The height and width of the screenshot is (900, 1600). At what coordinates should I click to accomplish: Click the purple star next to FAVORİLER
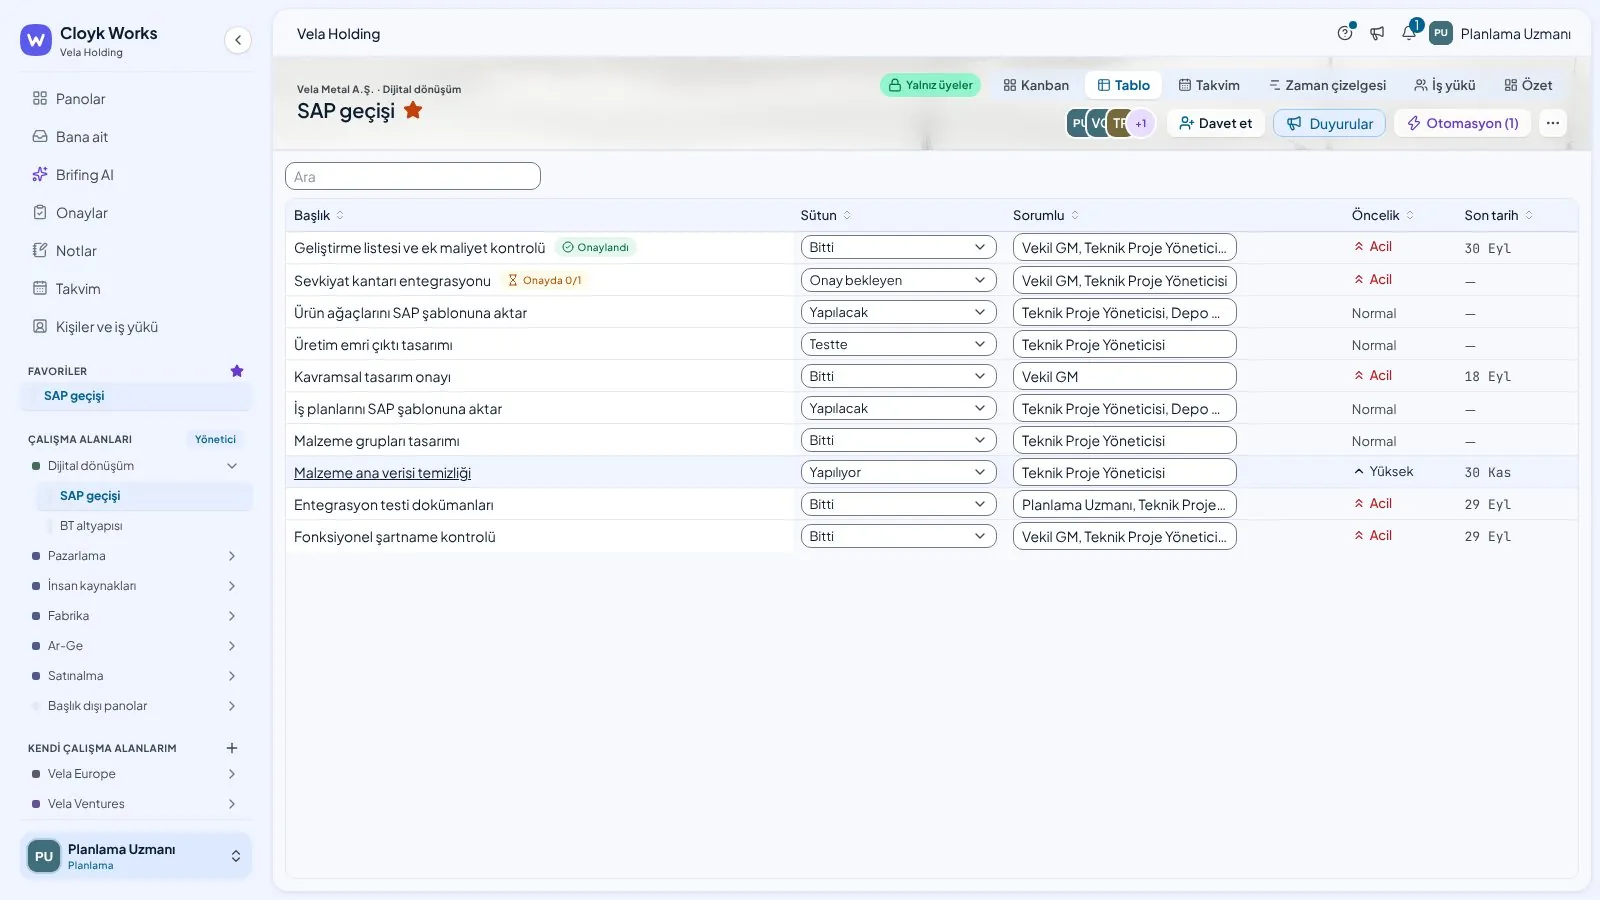tap(237, 371)
